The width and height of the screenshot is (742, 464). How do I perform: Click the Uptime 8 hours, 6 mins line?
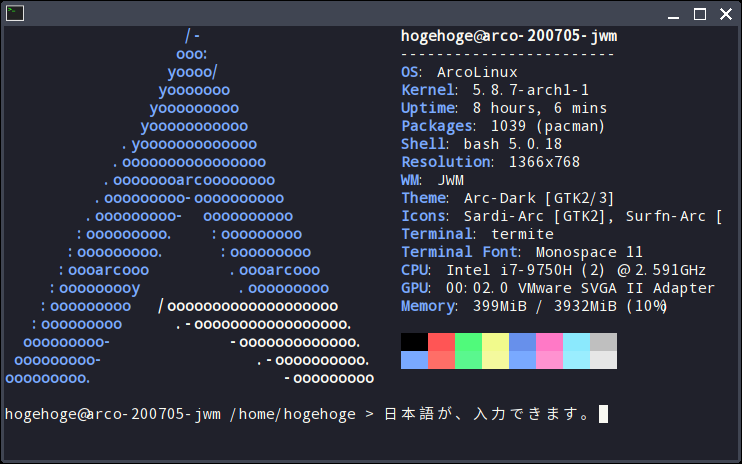(x=504, y=108)
